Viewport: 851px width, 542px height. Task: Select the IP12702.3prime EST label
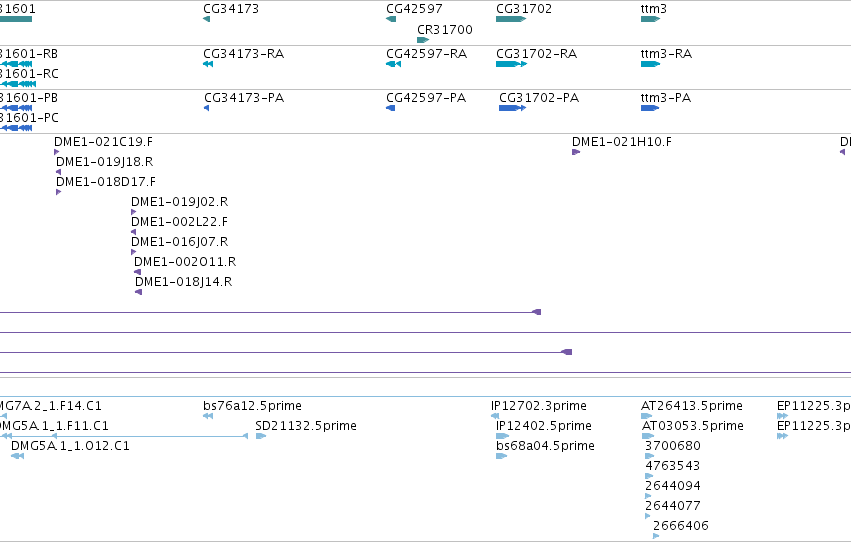[538, 406]
